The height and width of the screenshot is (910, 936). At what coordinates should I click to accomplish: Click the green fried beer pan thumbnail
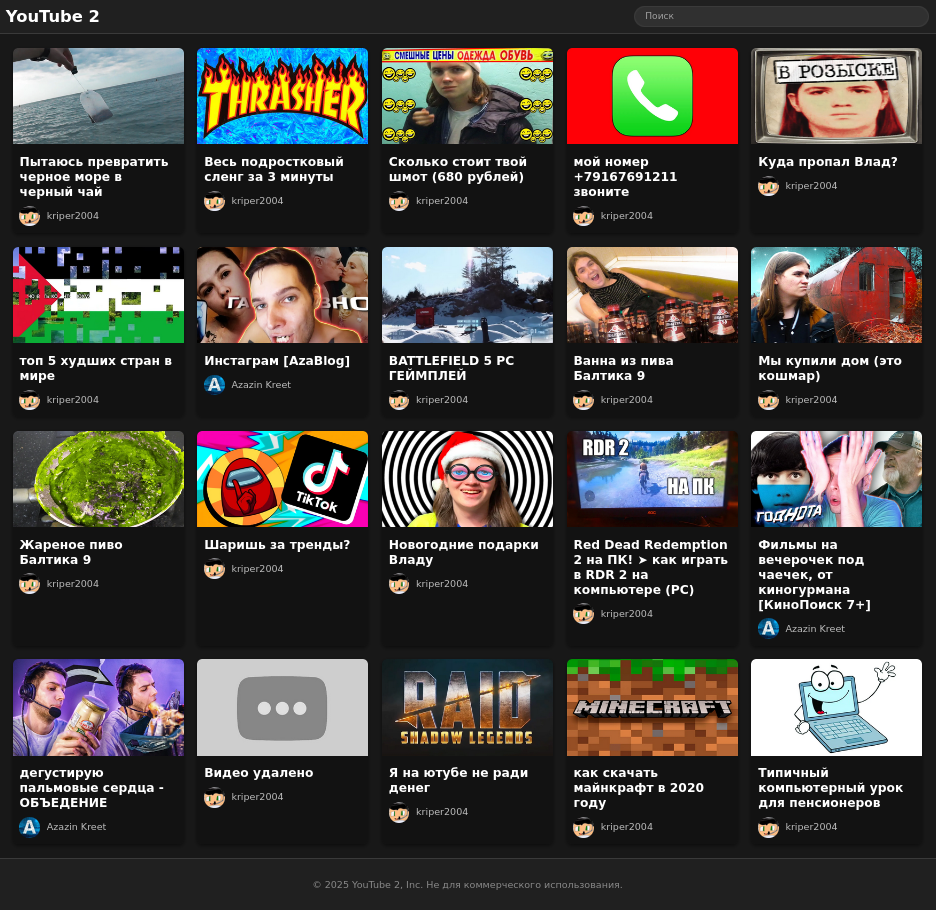point(98,479)
